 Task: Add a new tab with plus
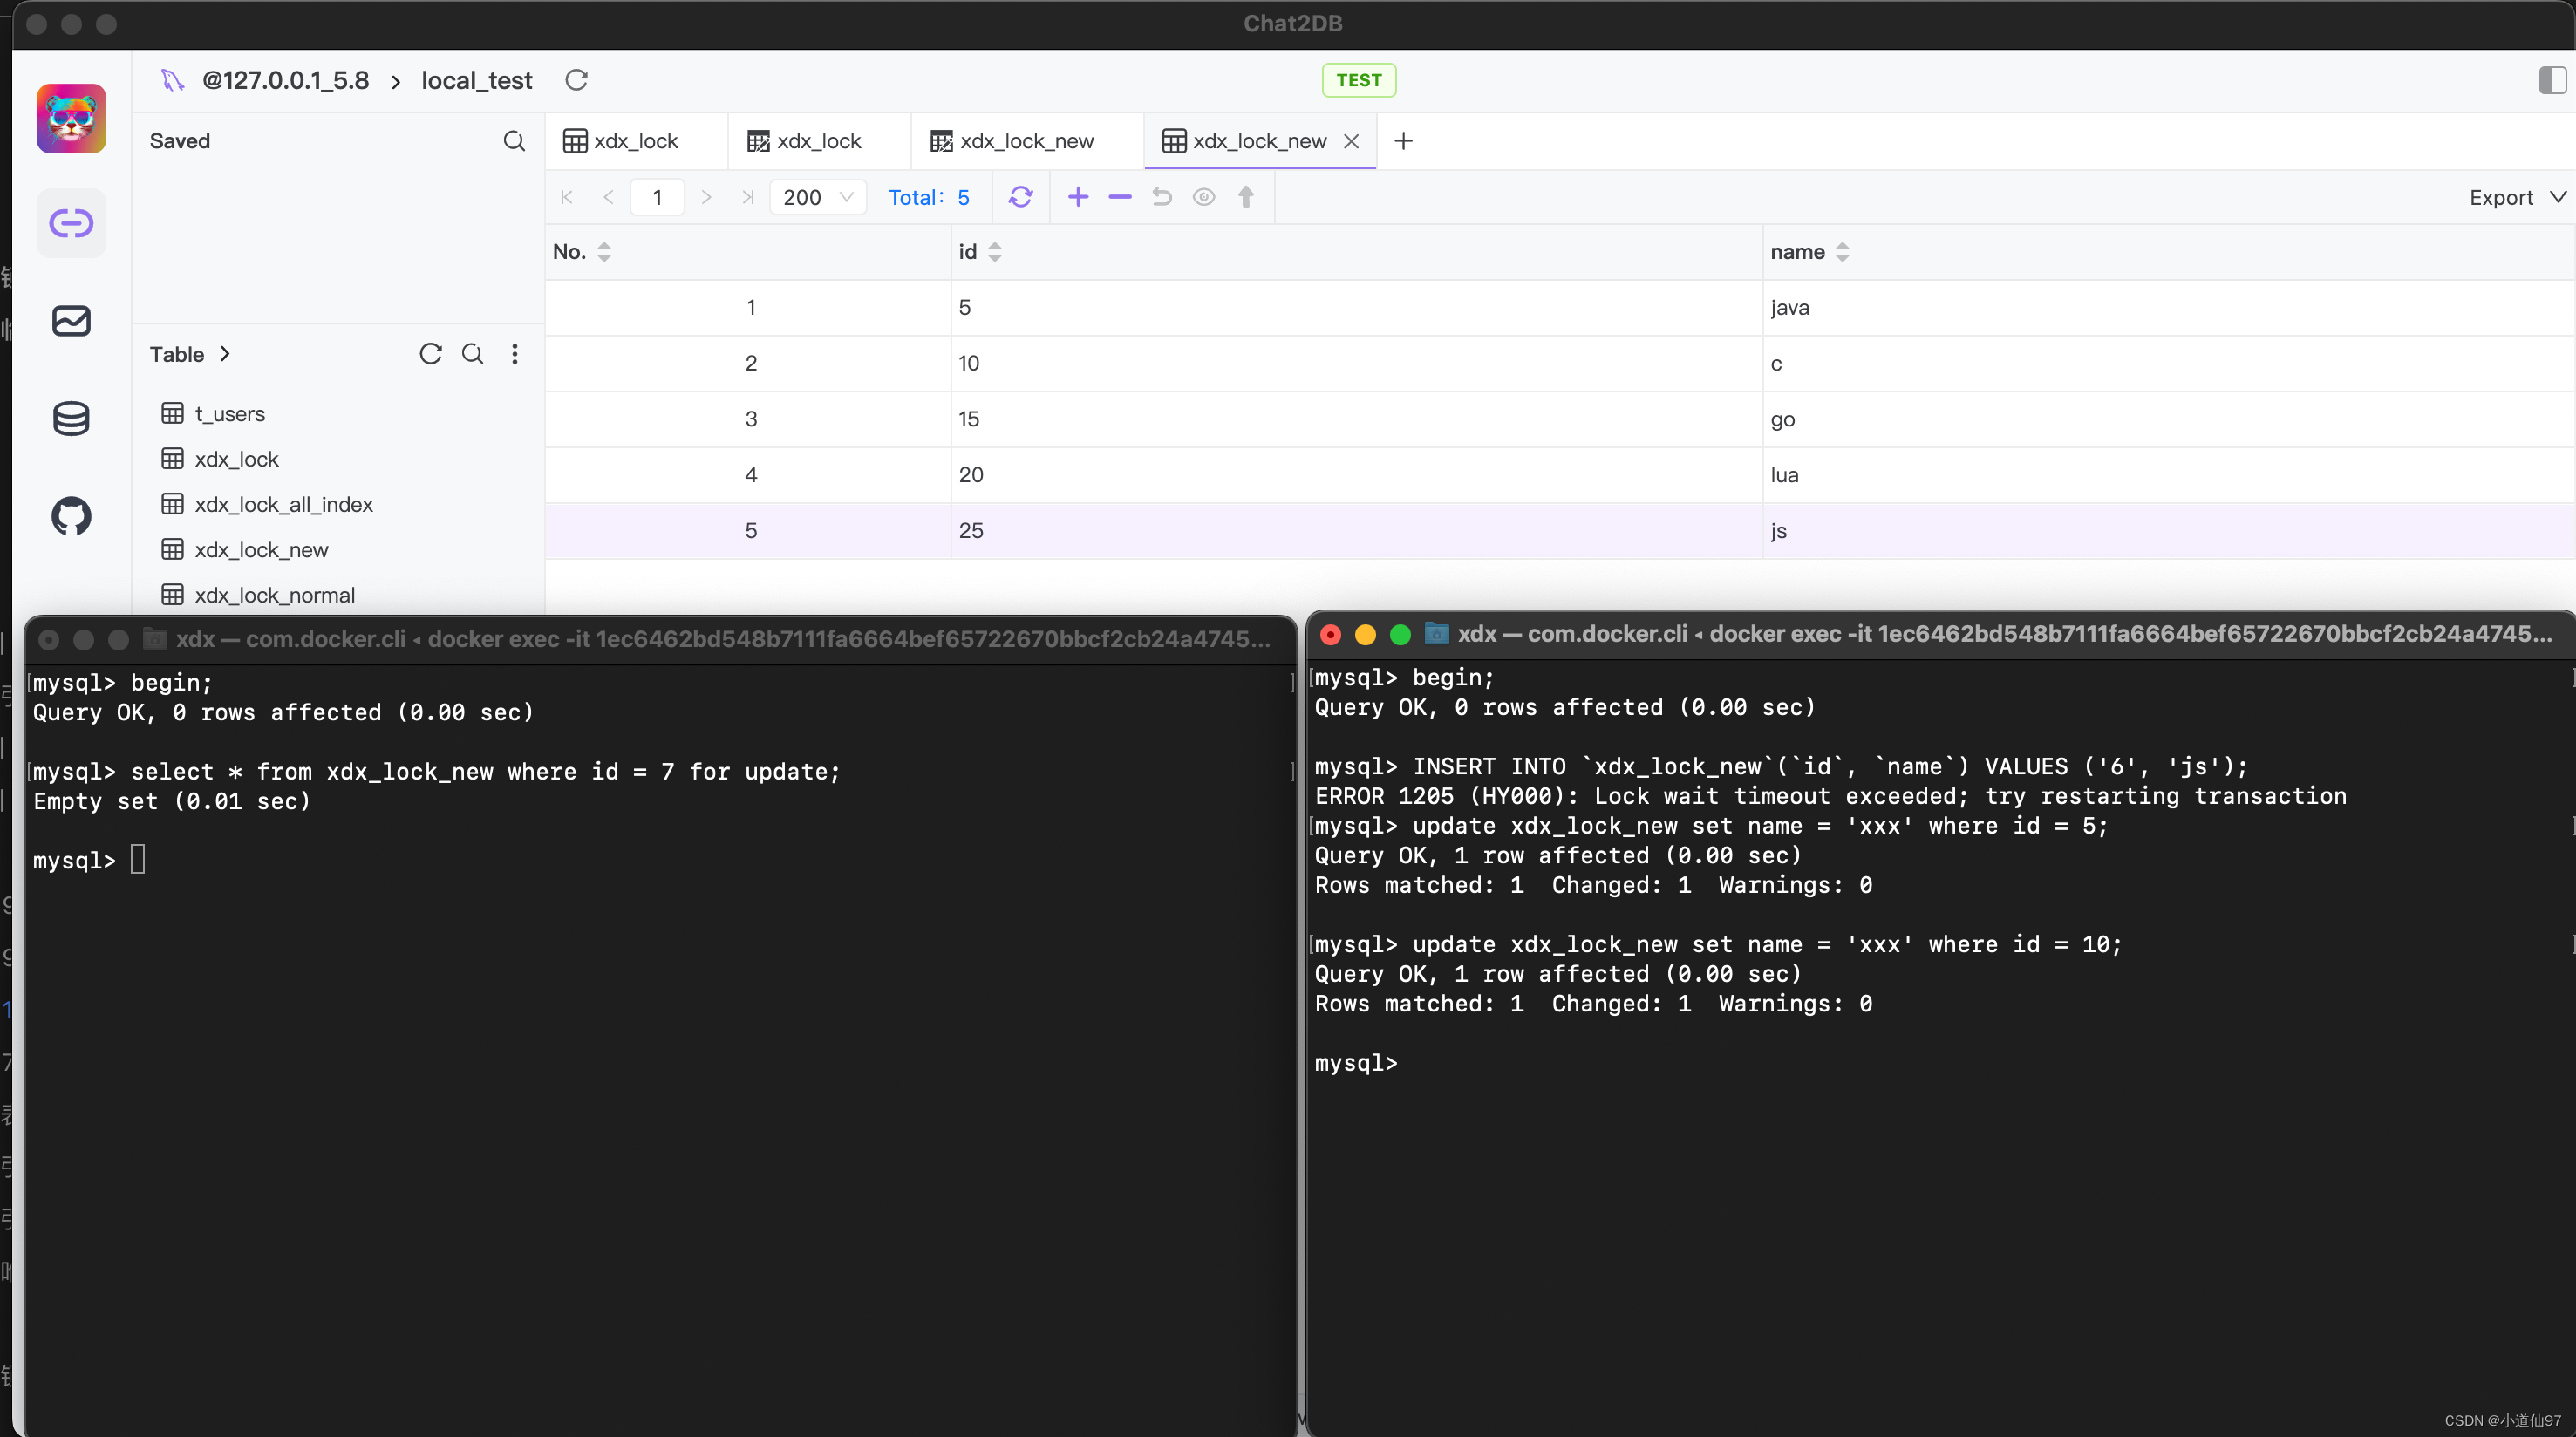(1403, 141)
